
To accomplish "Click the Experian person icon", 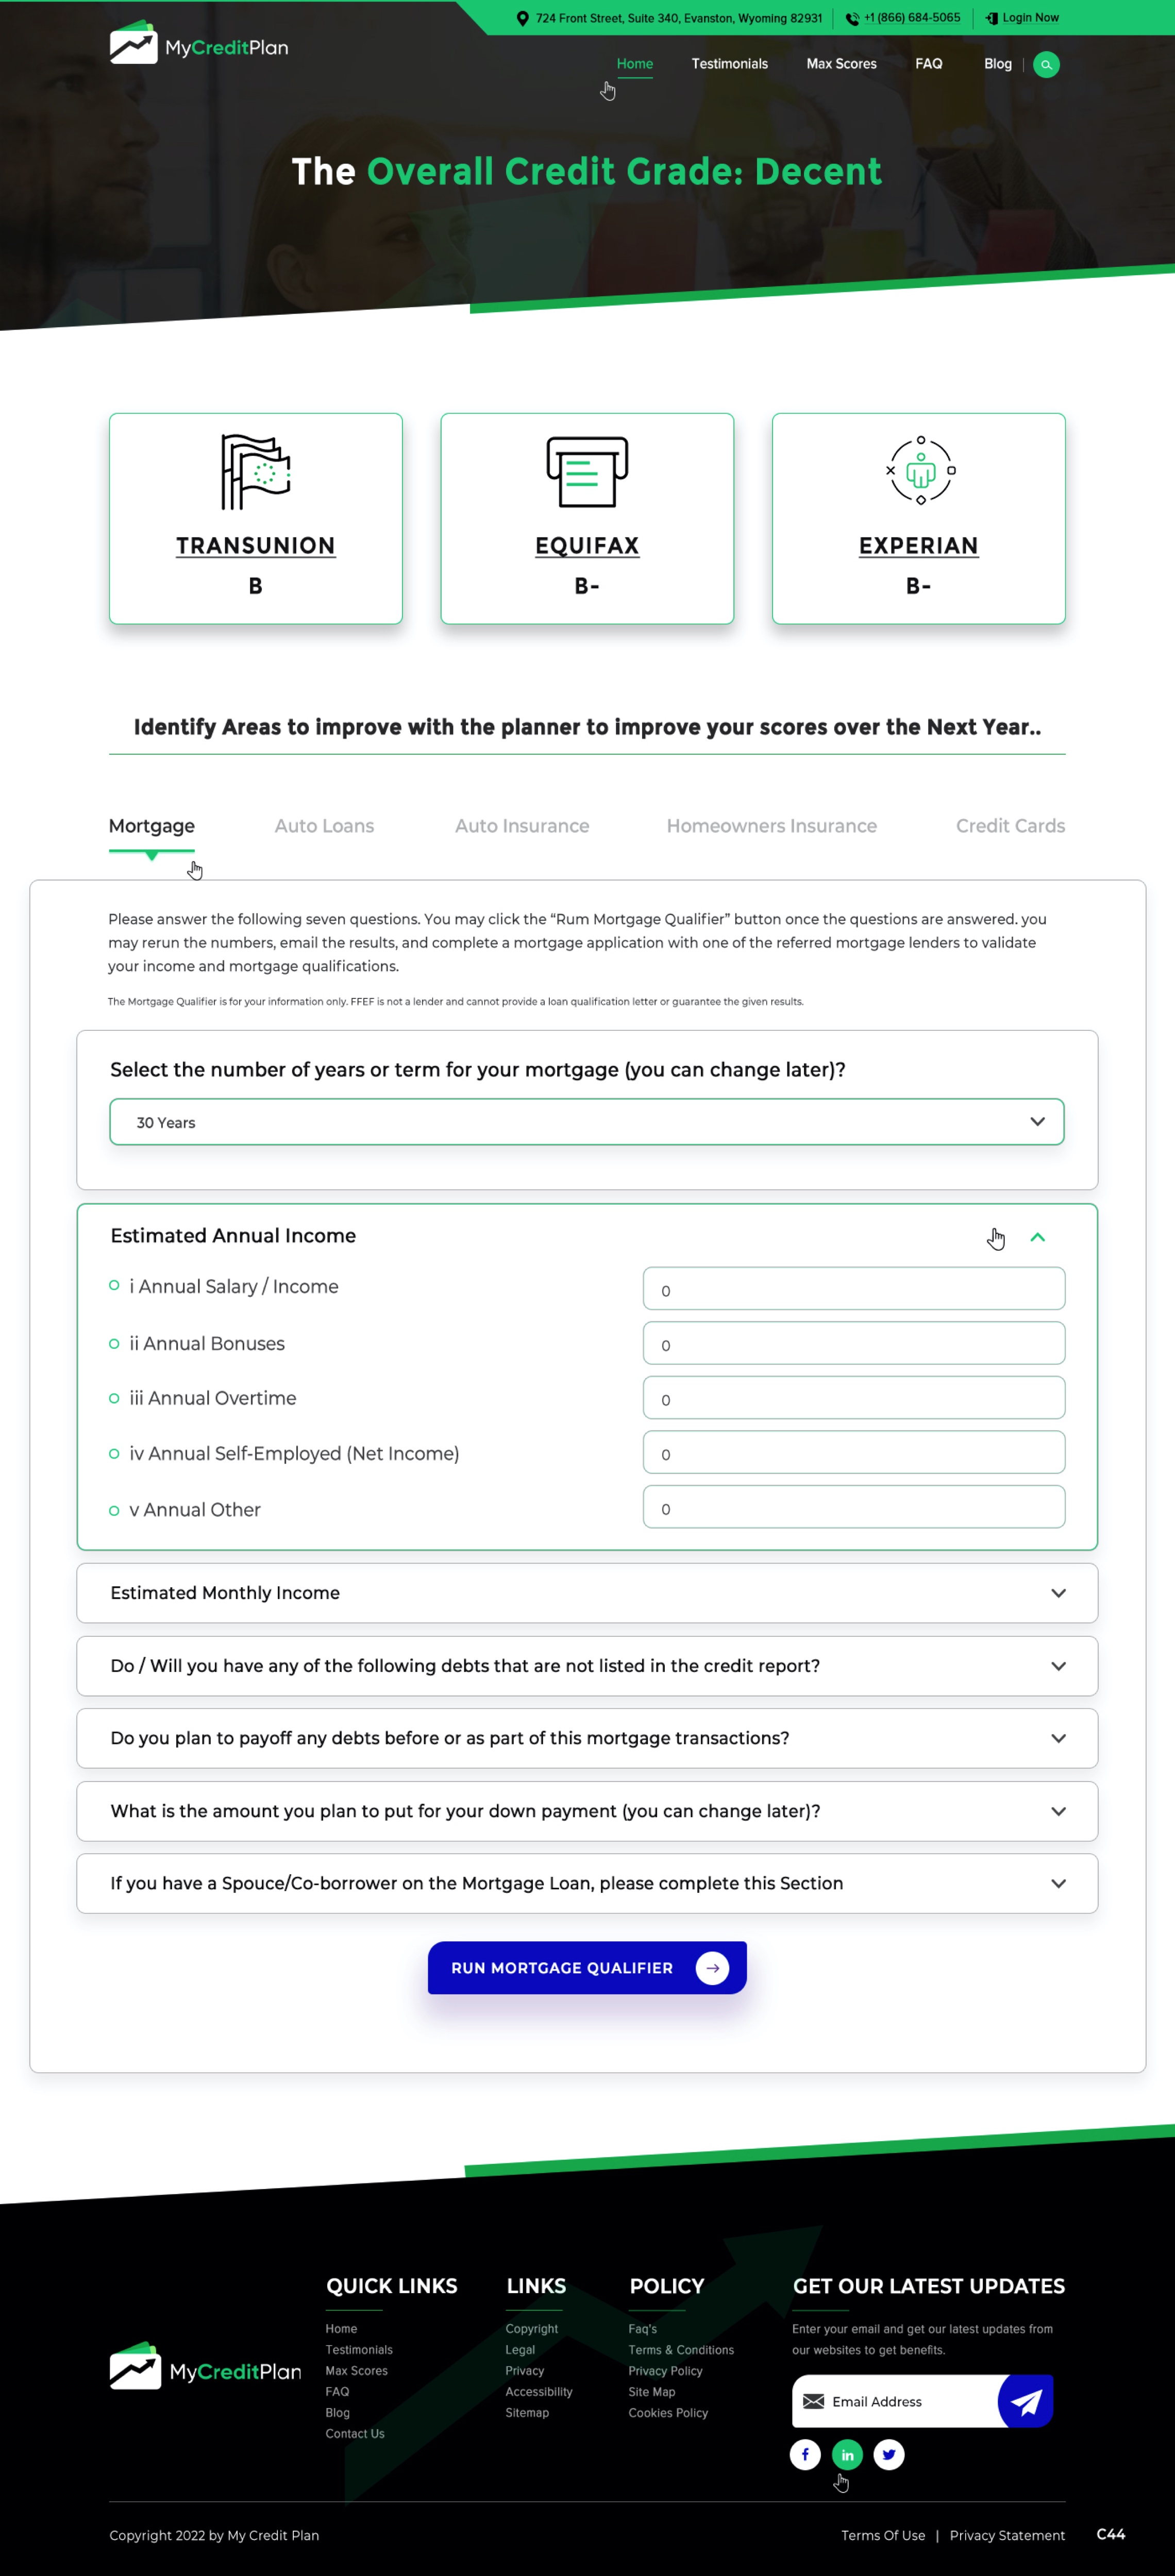I will [x=919, y=471].
